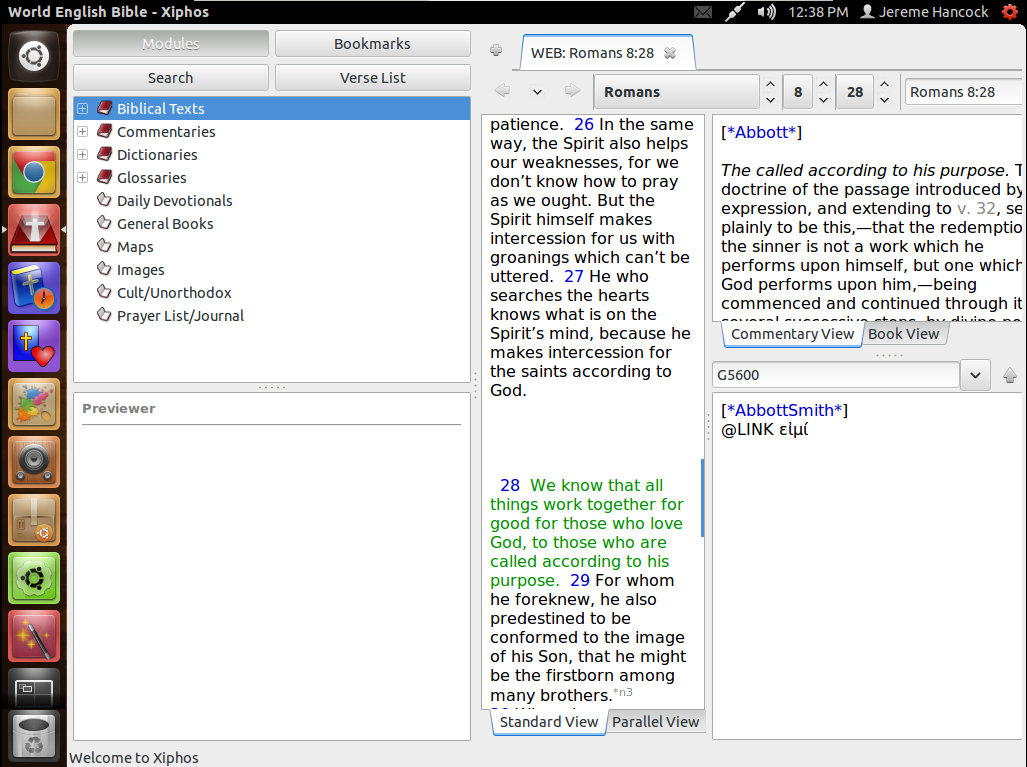This screenshot has width=1027, height=767.
Task: Open the Files folder launcher icon
Action: point(33,115)
